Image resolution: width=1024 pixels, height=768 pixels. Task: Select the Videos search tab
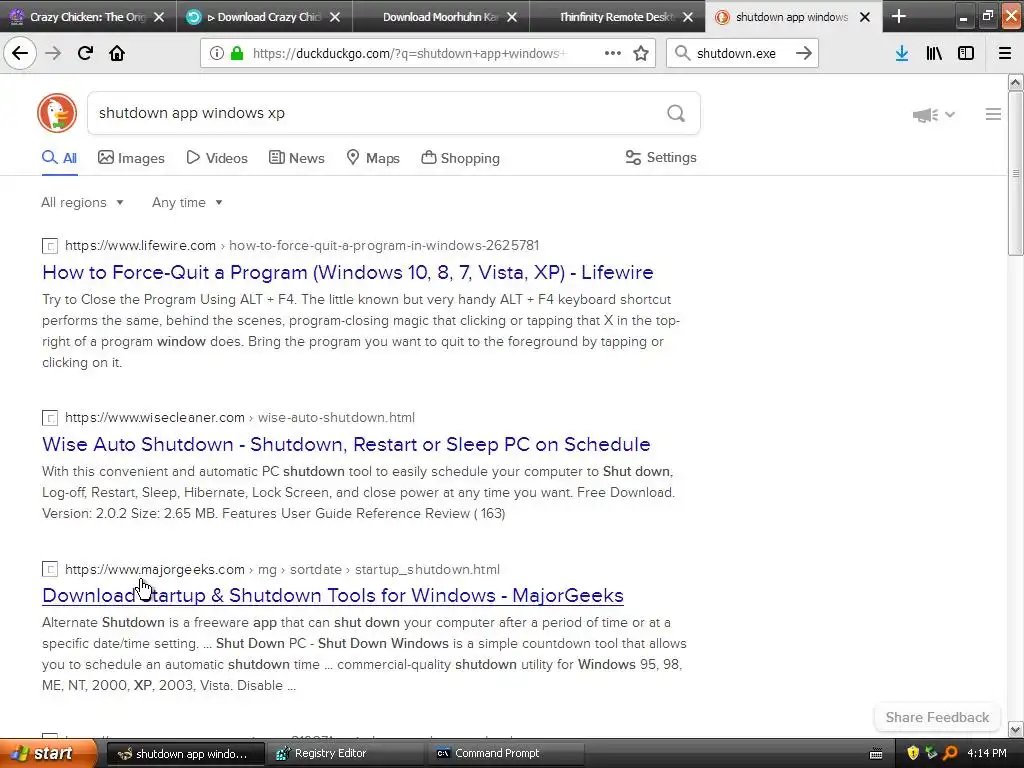click(217, 158)
